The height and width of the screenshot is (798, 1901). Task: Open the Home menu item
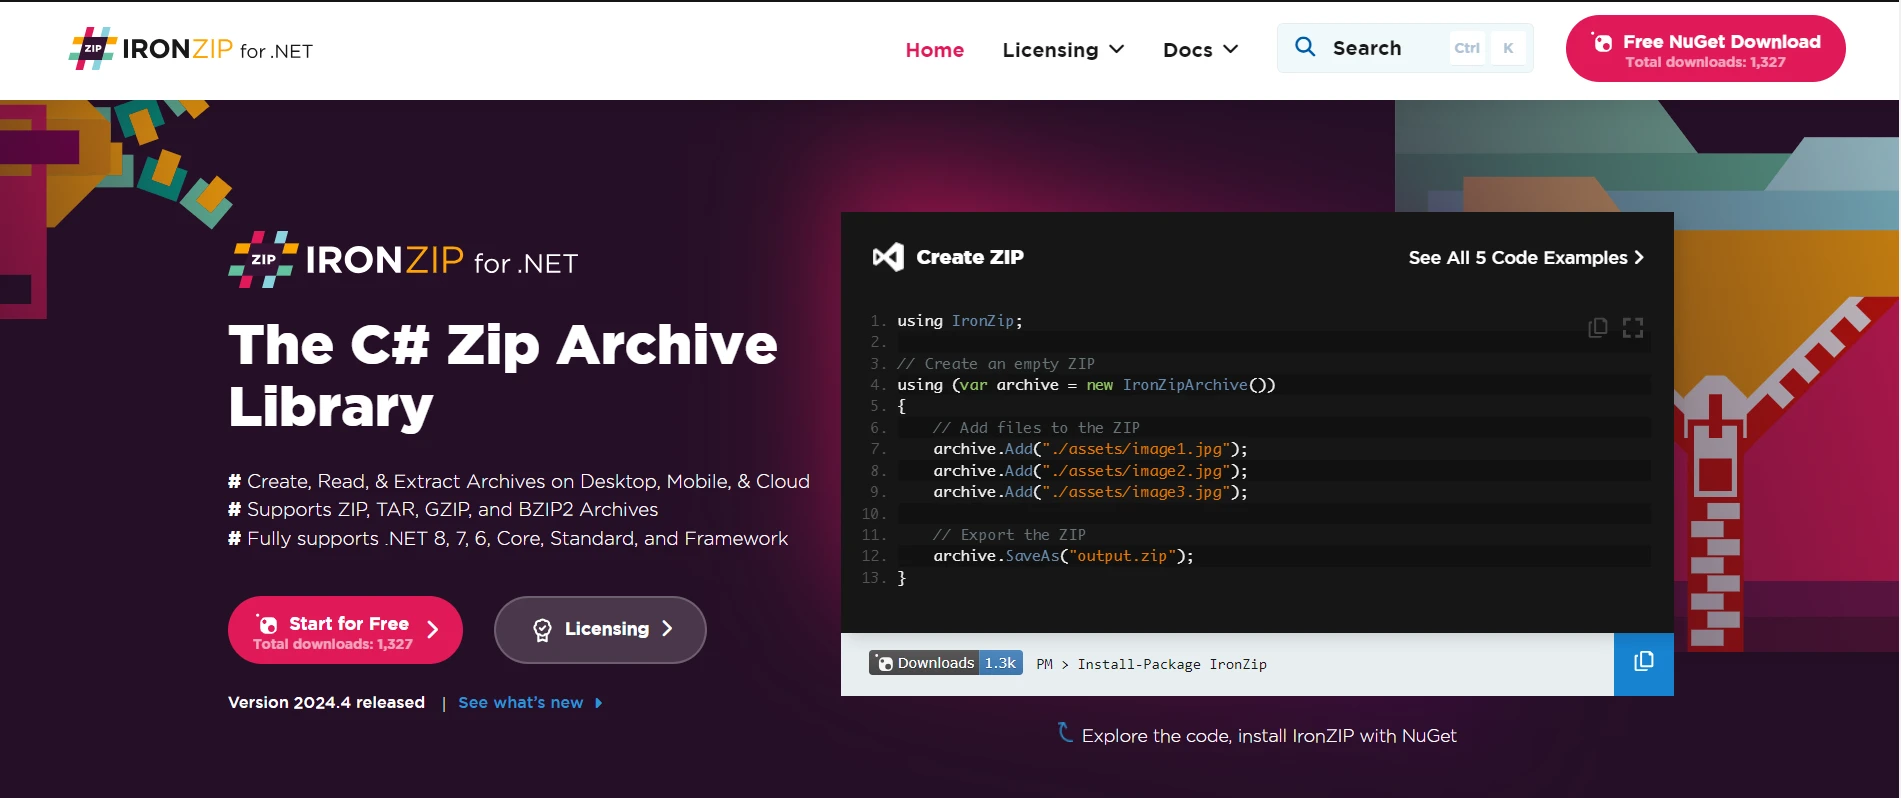[x=934, y=50]
